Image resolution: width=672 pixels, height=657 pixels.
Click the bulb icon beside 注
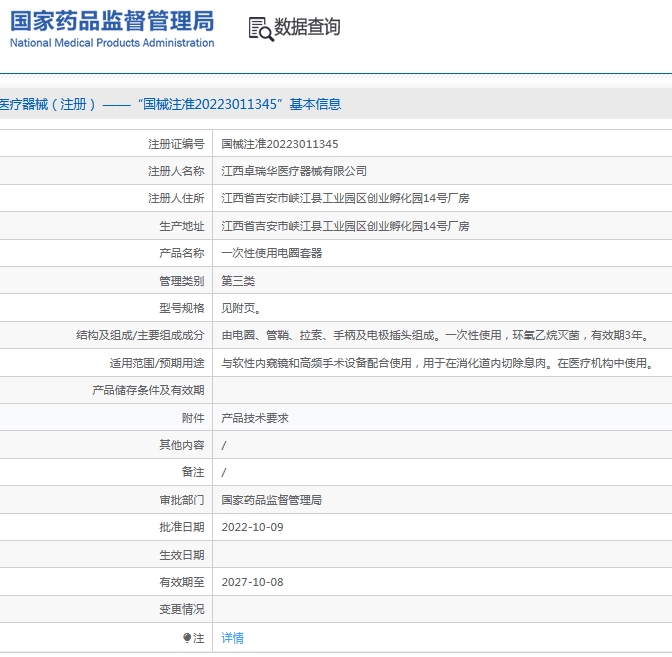[187, 638]
